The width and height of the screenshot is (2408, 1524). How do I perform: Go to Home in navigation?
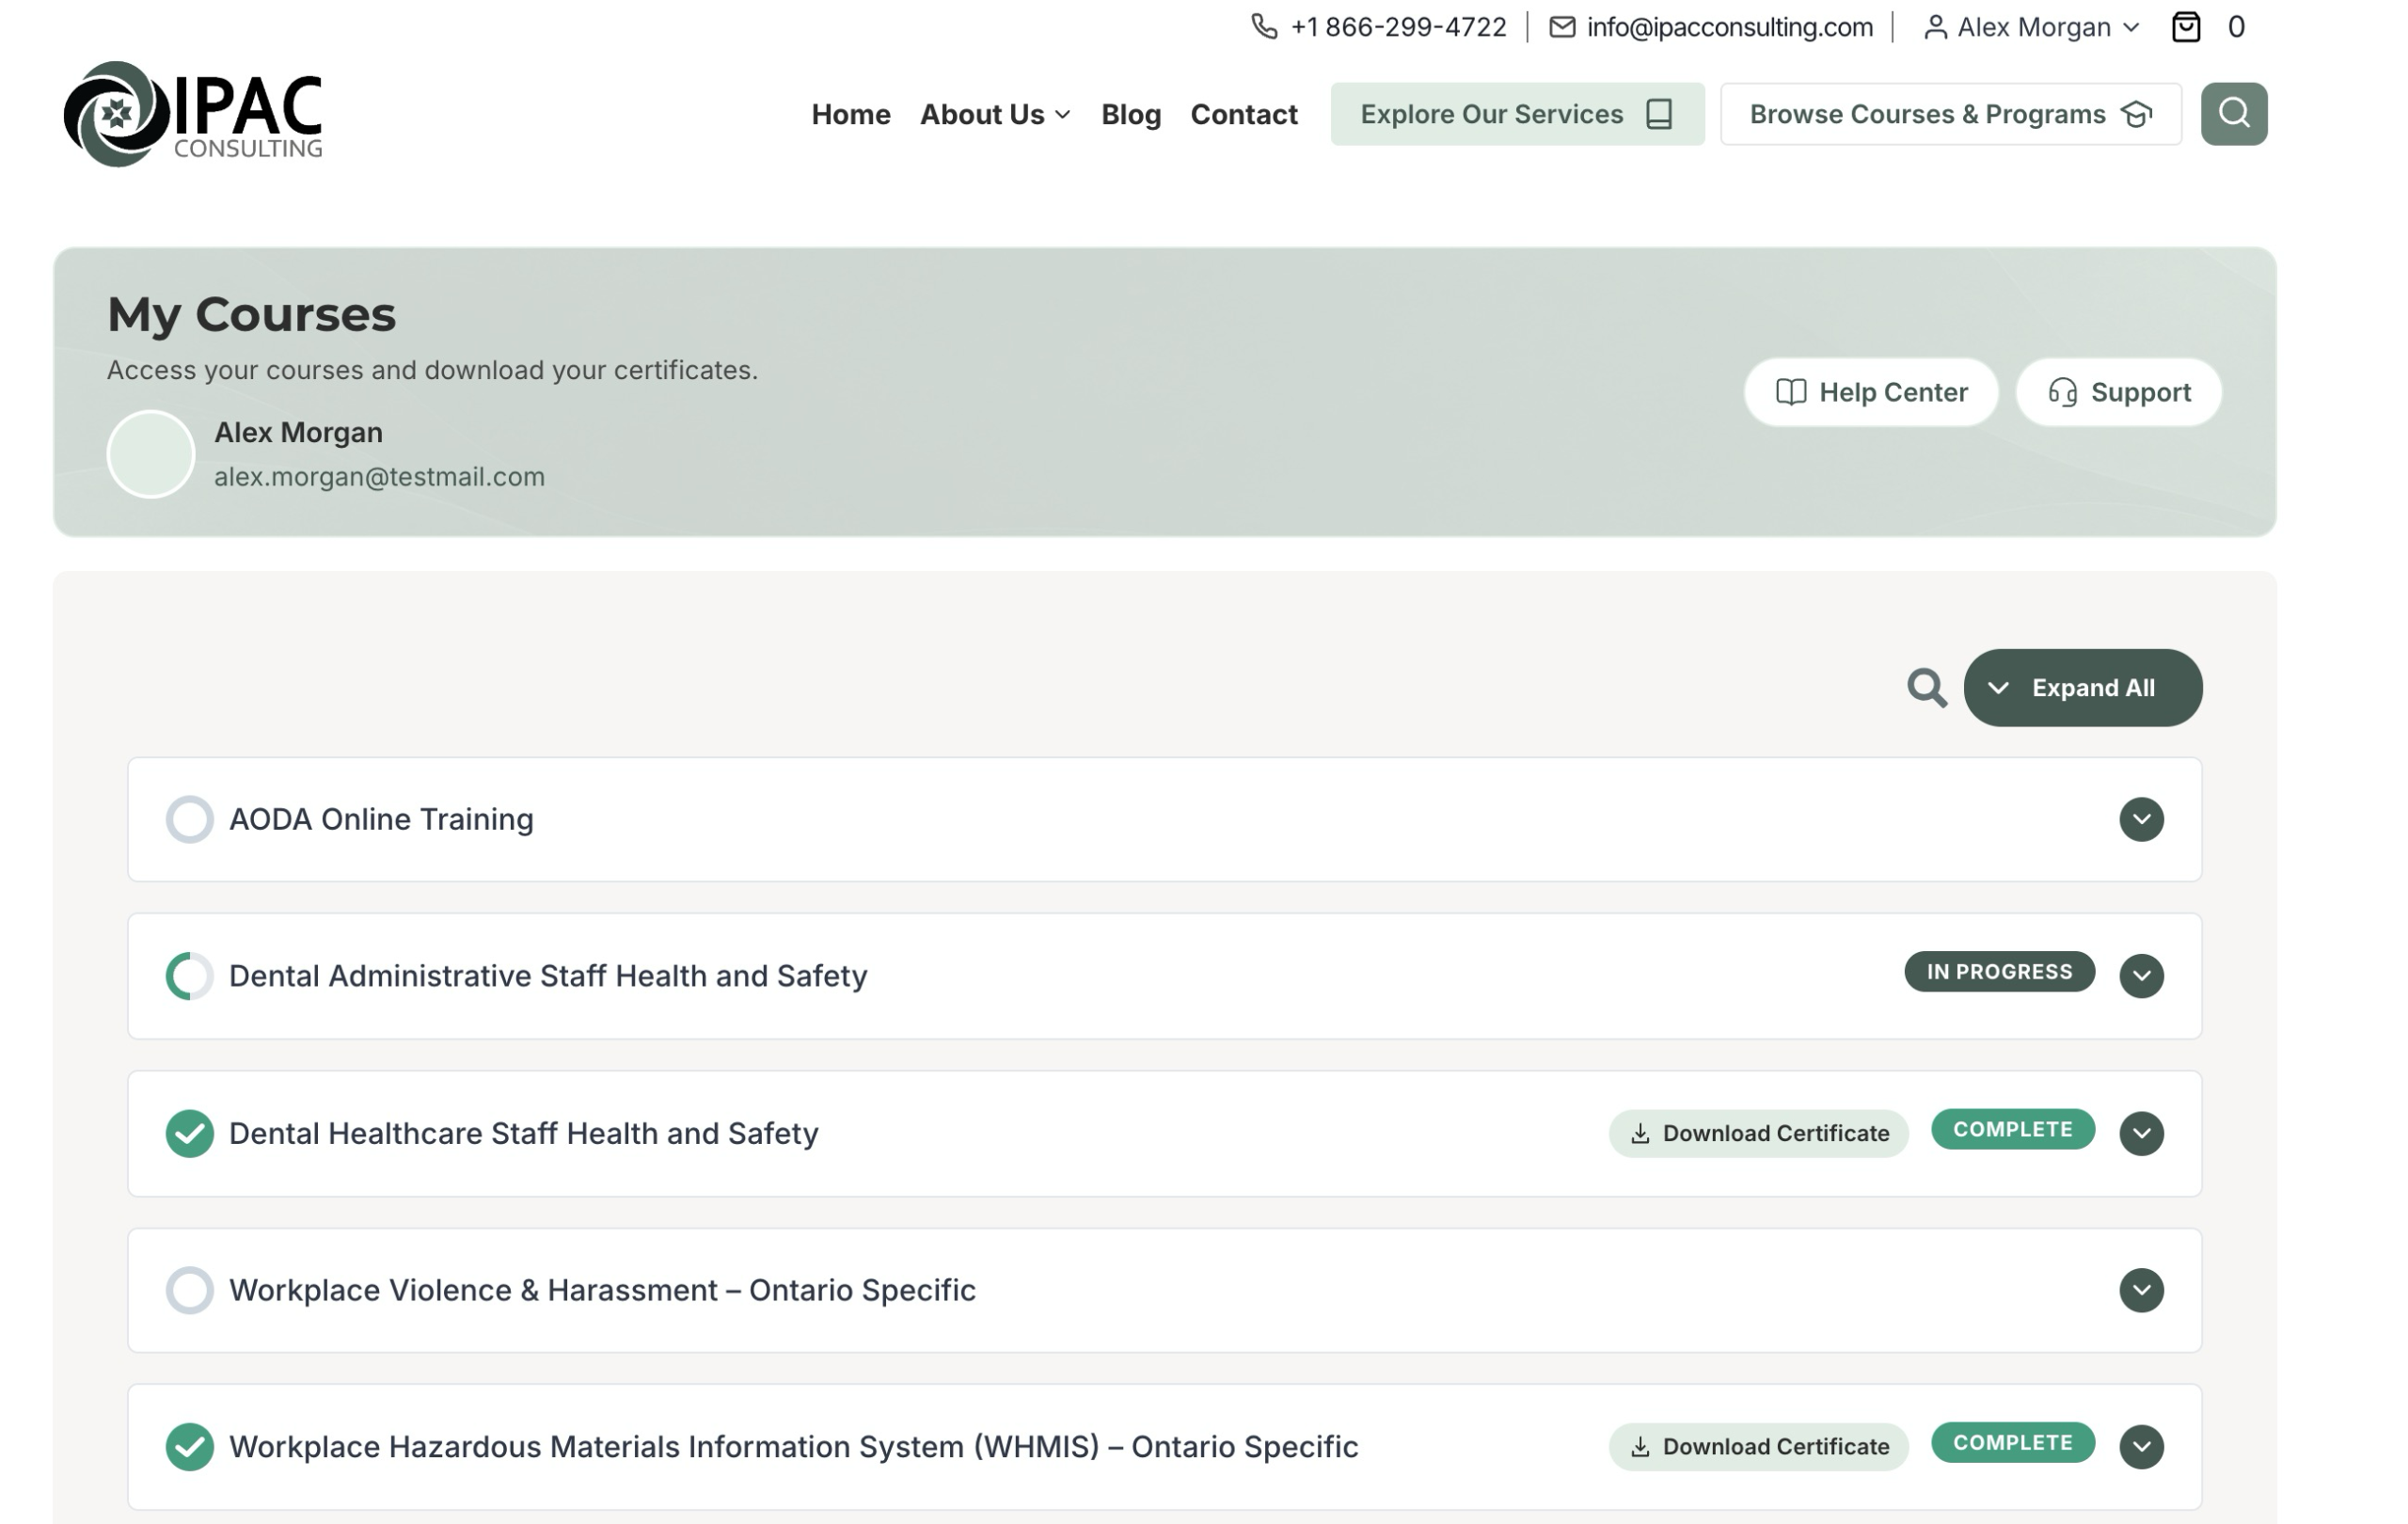[851, 114]
